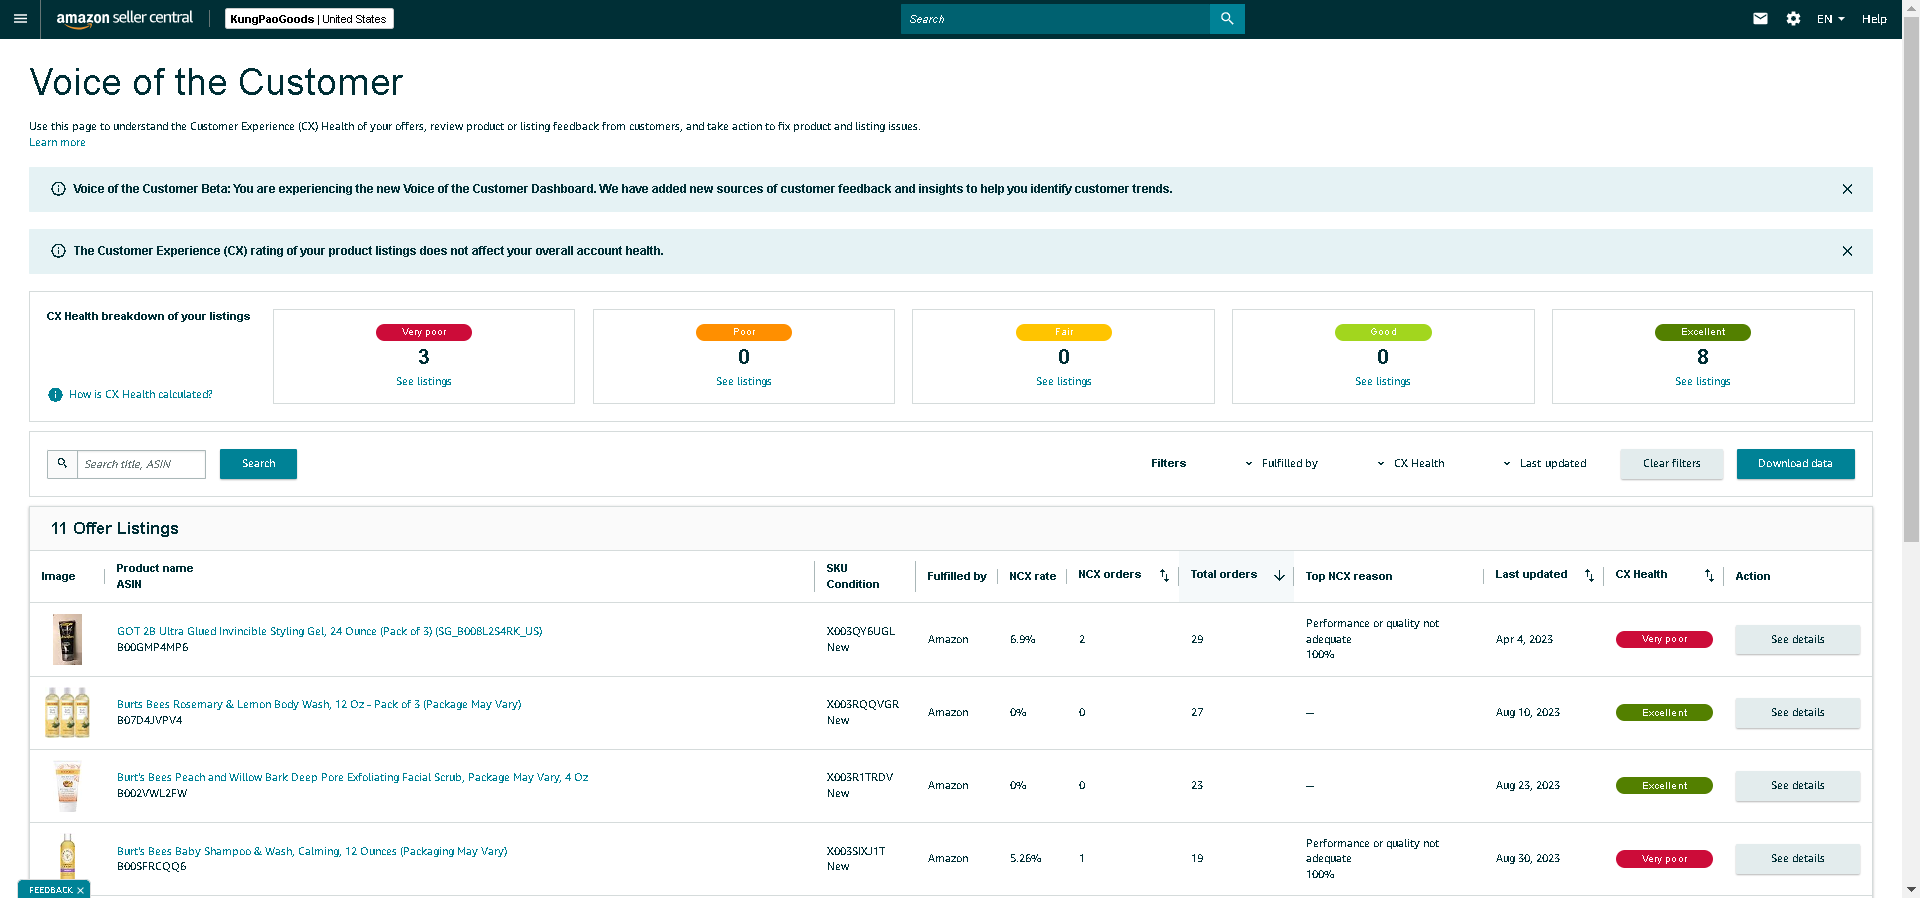
Task: Open the EN language dropdown
Action: click(x=1830, y=19)
